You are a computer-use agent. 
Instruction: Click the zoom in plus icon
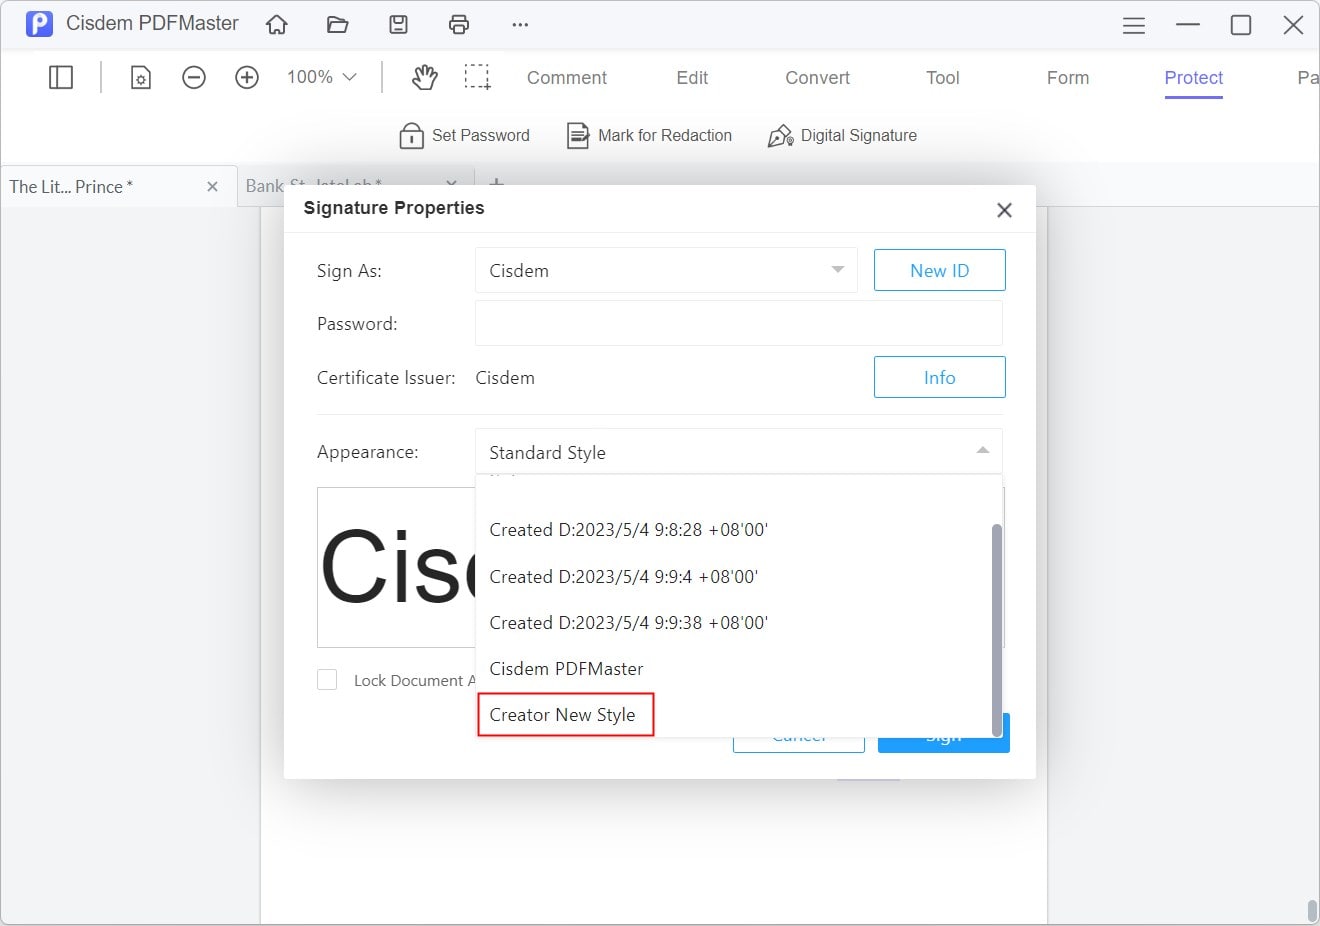tap(247, 77)
